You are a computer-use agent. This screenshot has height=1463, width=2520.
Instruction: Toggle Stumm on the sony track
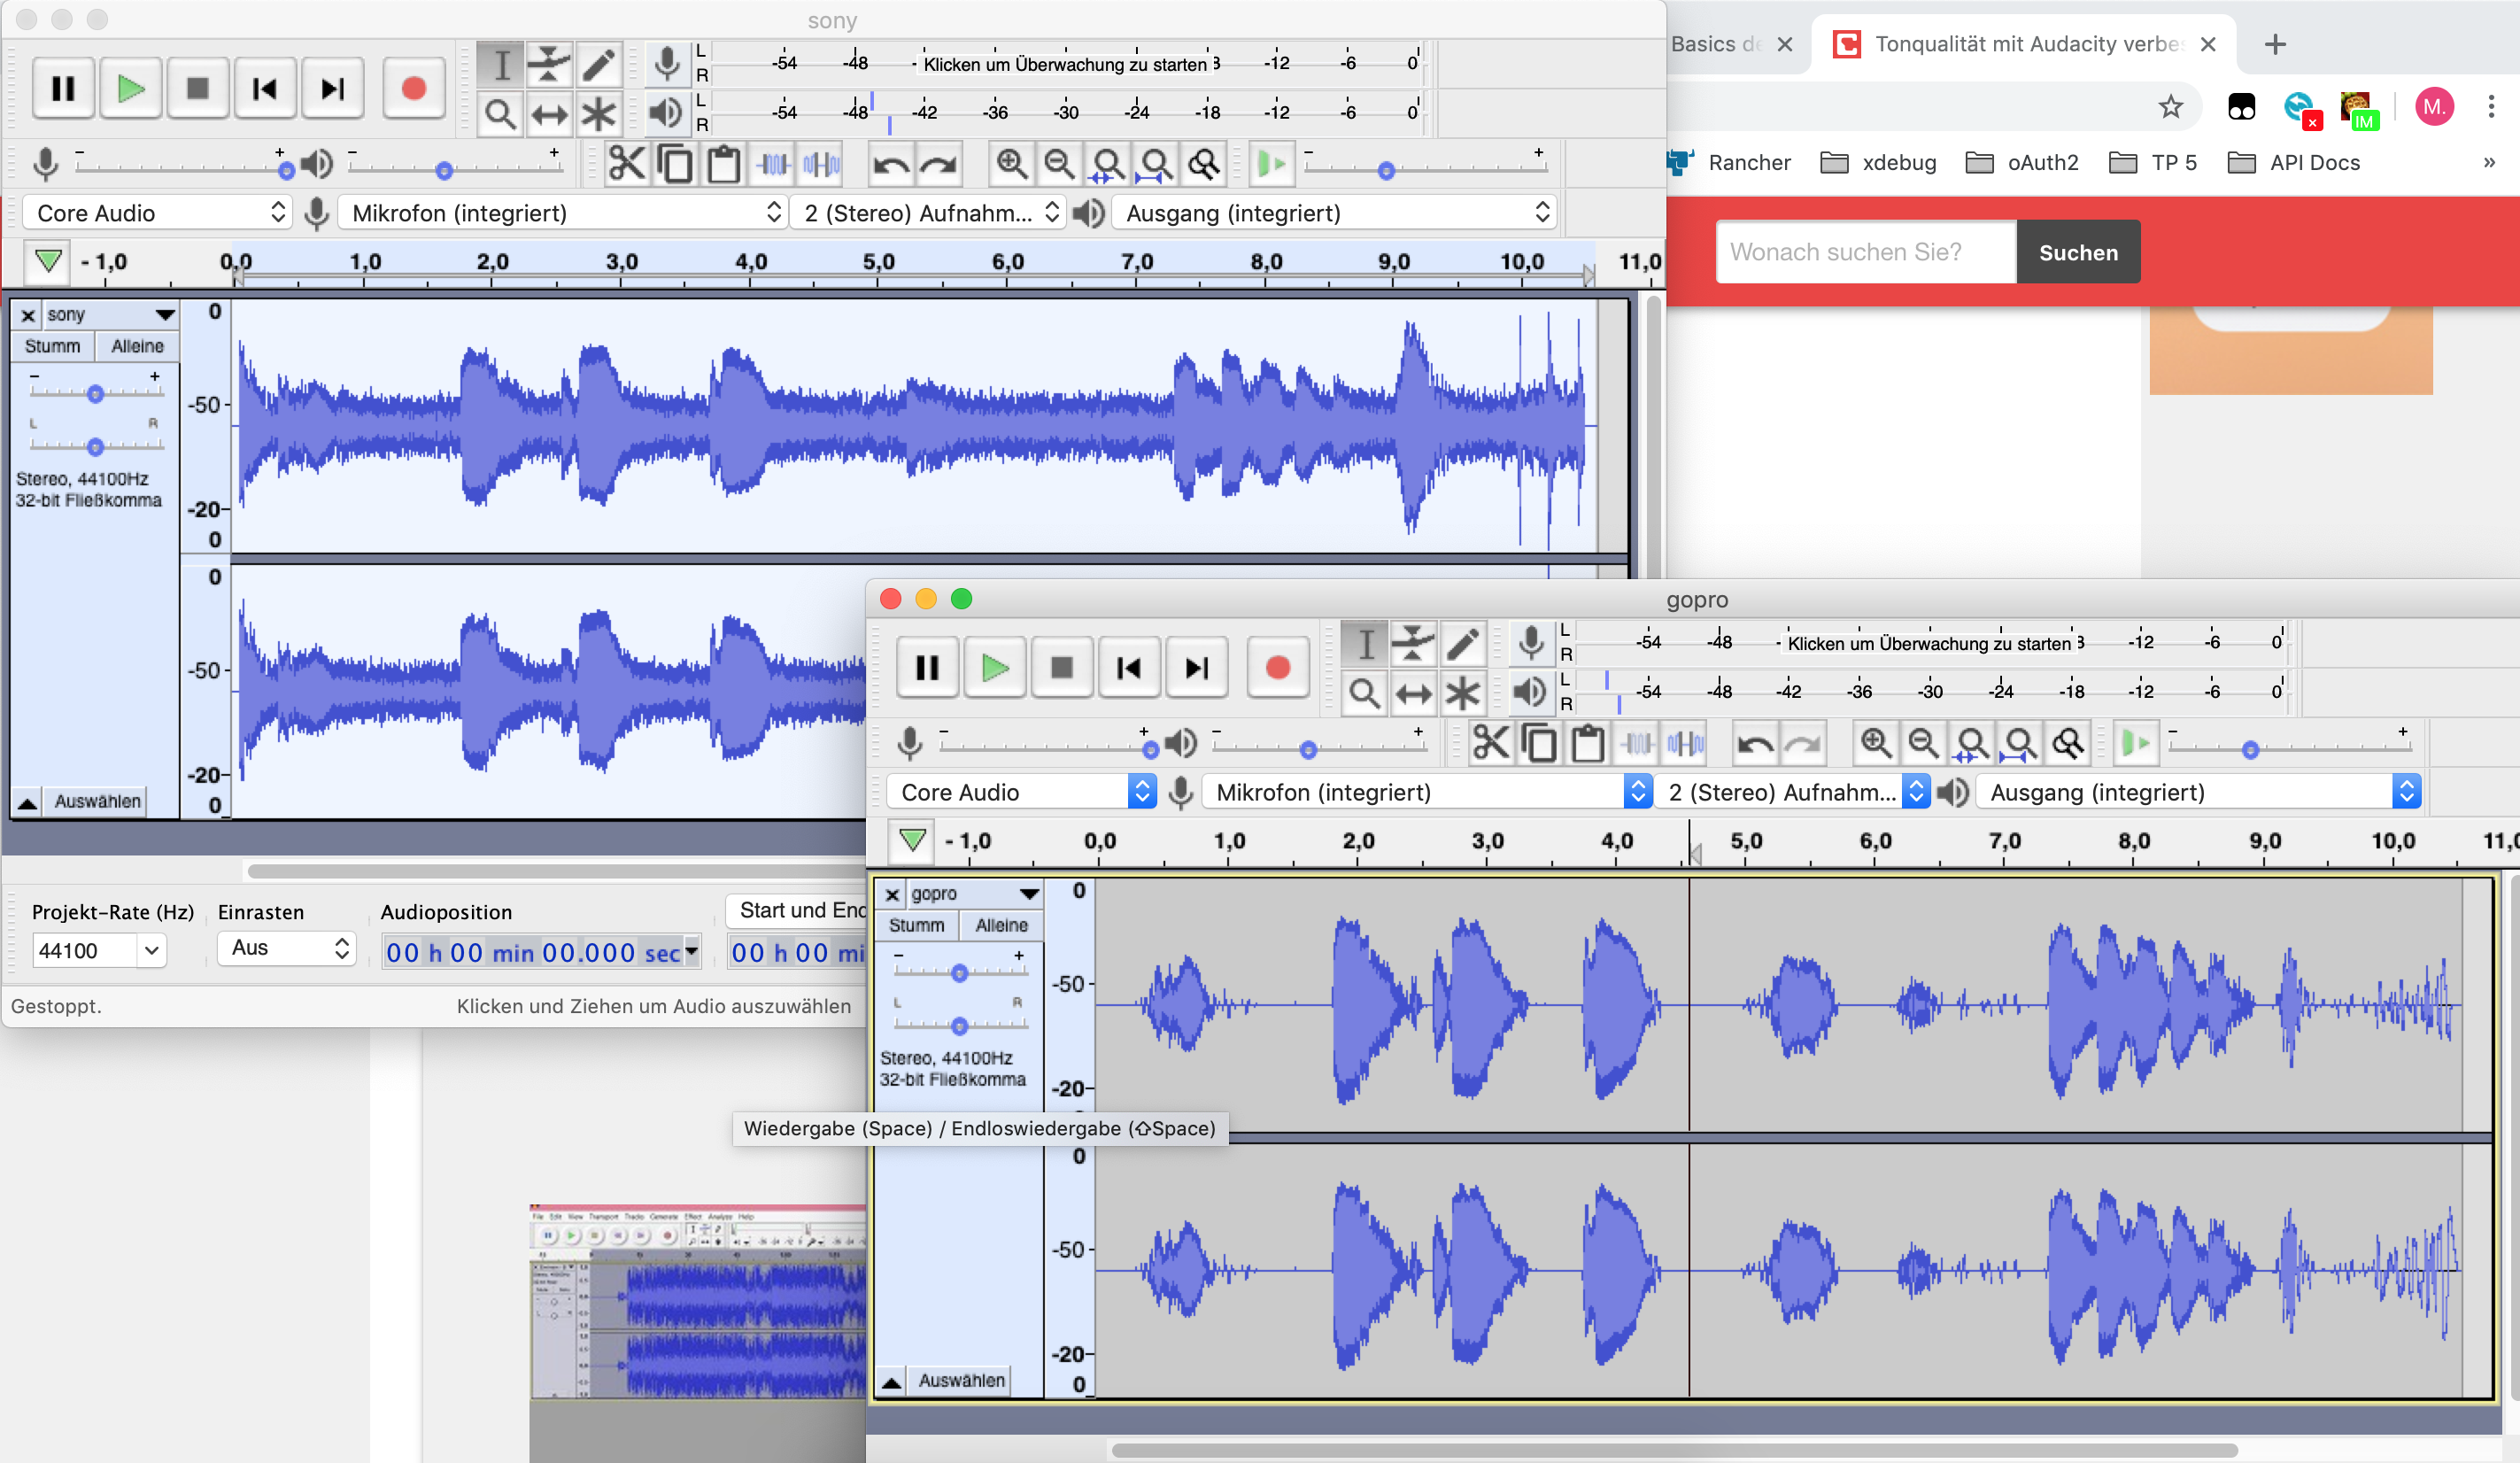coord(52,346)
